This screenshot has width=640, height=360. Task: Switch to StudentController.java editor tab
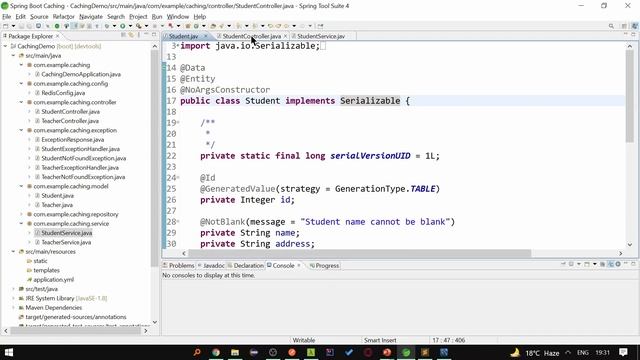tap(251, 36)
